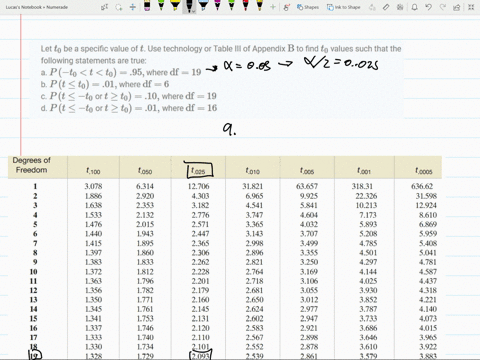This screenshot has height=360, width=480.
Task: Click table value 4.015 in row 16
Action: (428, 328)
